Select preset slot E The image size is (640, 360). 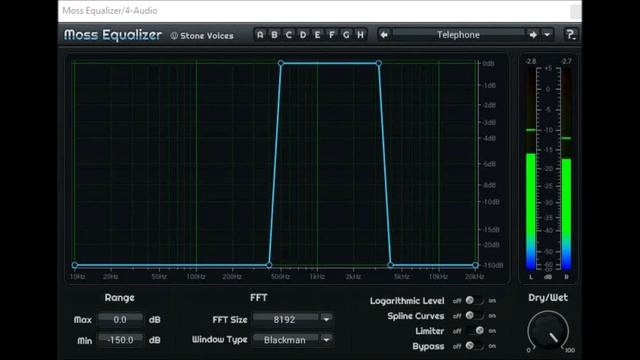pyautogui.click(x=317, y=35)
